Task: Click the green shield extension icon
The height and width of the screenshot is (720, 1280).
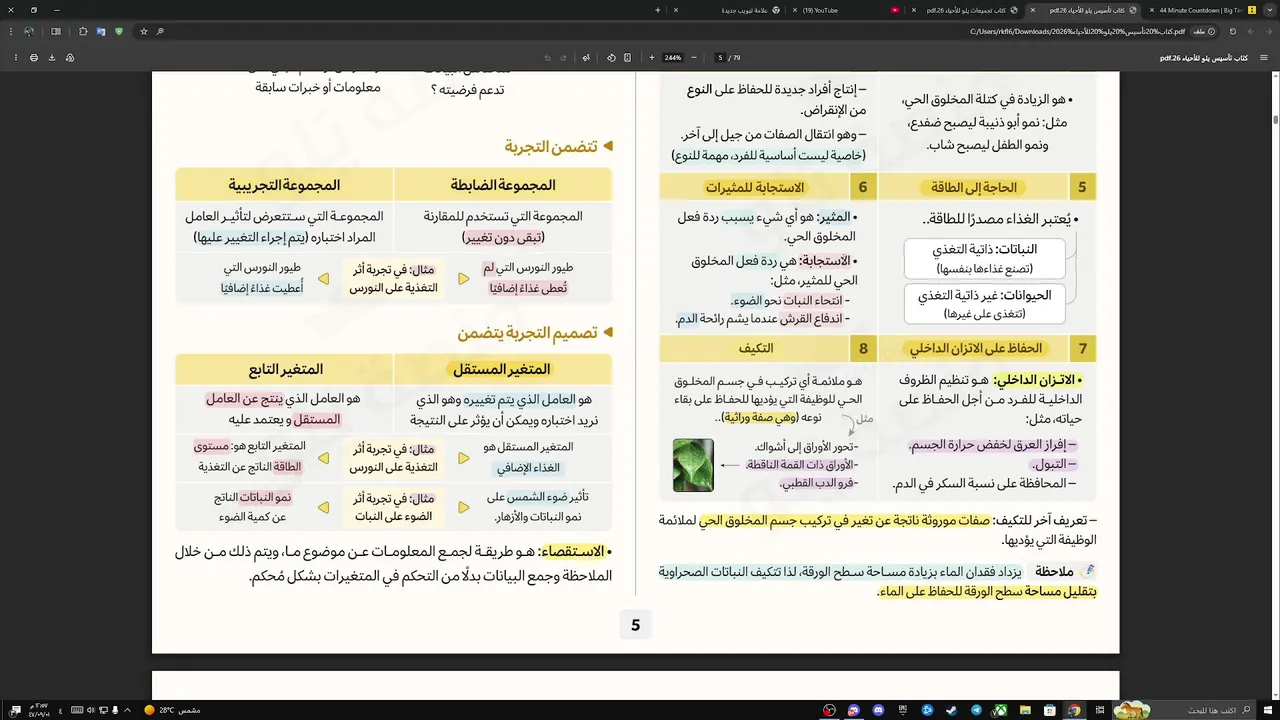Action: 119,31
